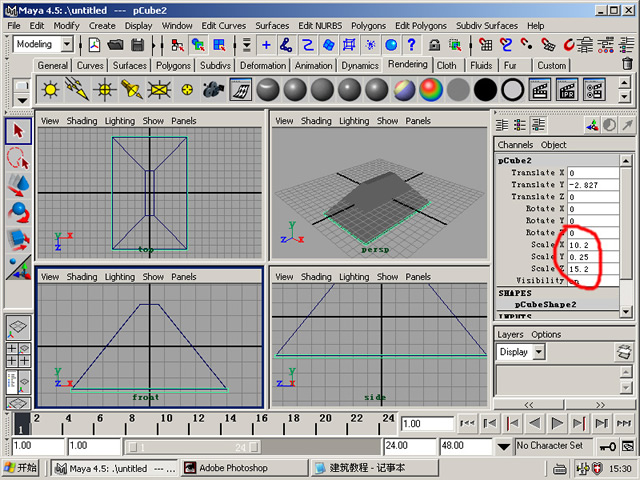Click the range slider bar
Viewport: 640px width, 480px height.
[x=192, y=447]
